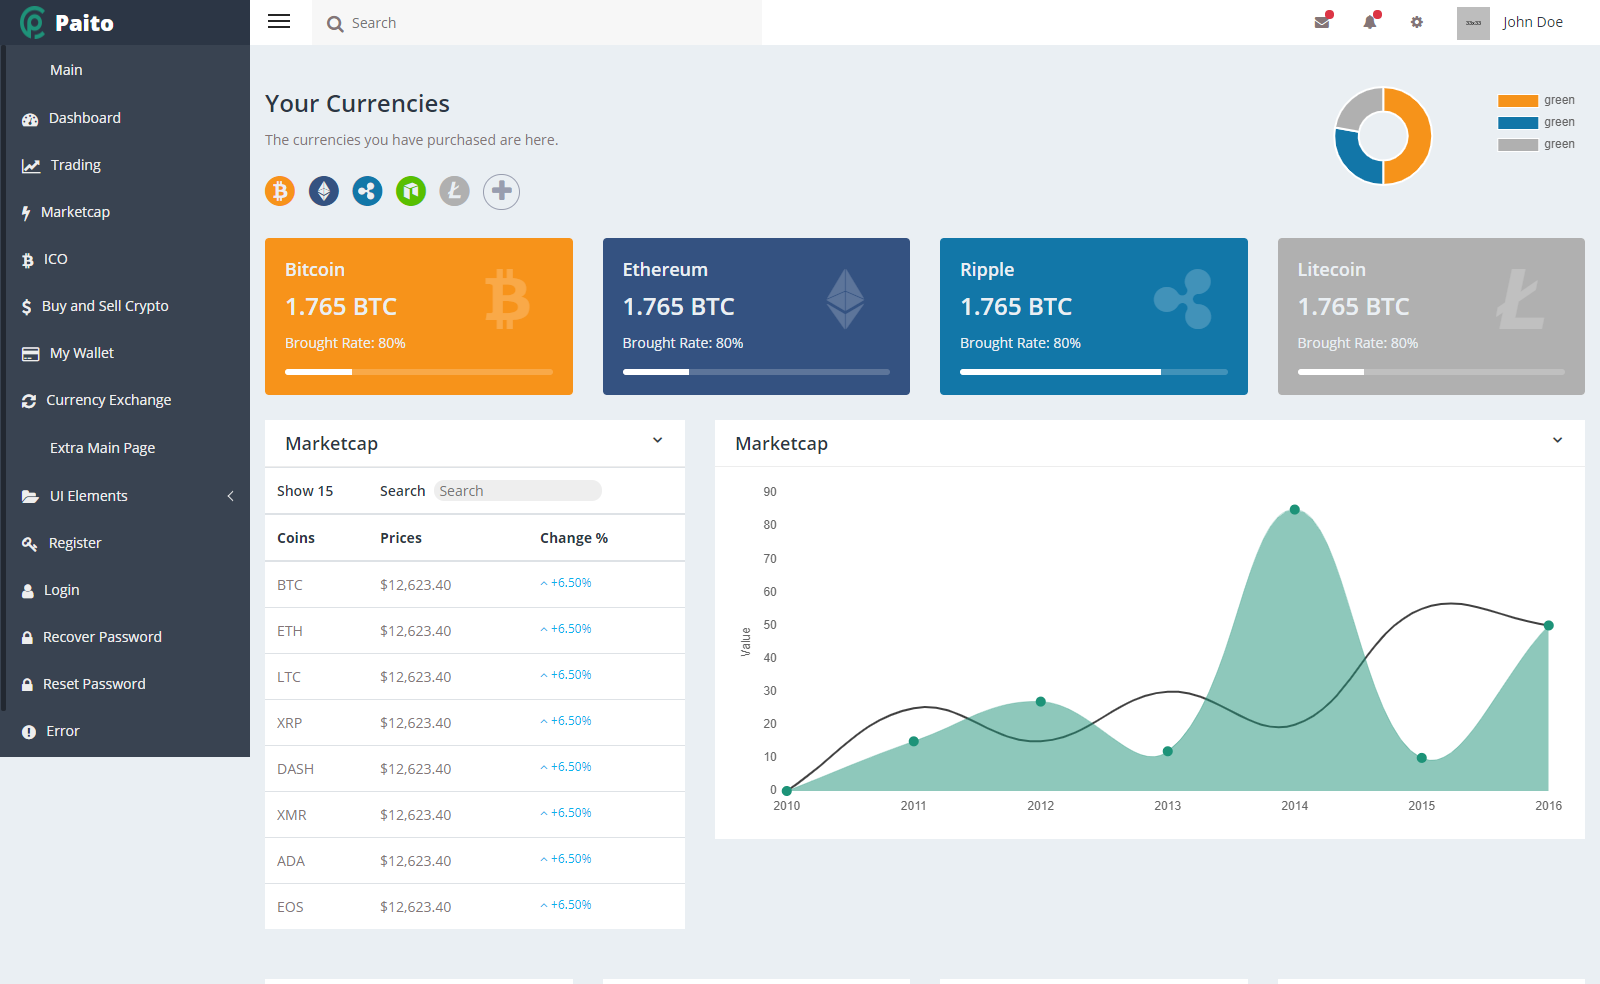Open the mail messages icon
The image size is (1600, 984).
1322,22
